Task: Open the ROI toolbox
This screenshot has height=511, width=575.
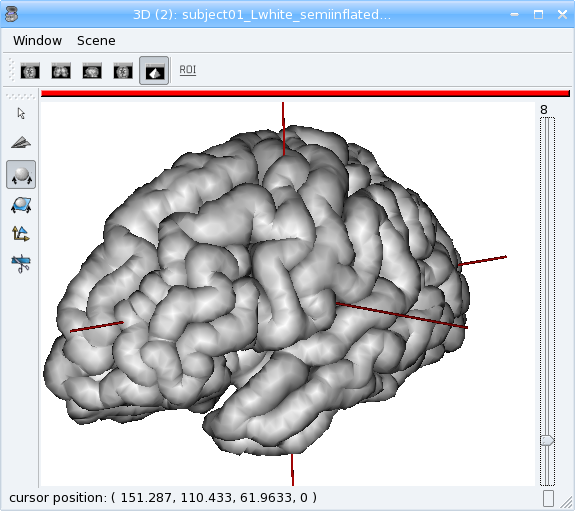Action: pyautogui.click(x=188, y=70)
